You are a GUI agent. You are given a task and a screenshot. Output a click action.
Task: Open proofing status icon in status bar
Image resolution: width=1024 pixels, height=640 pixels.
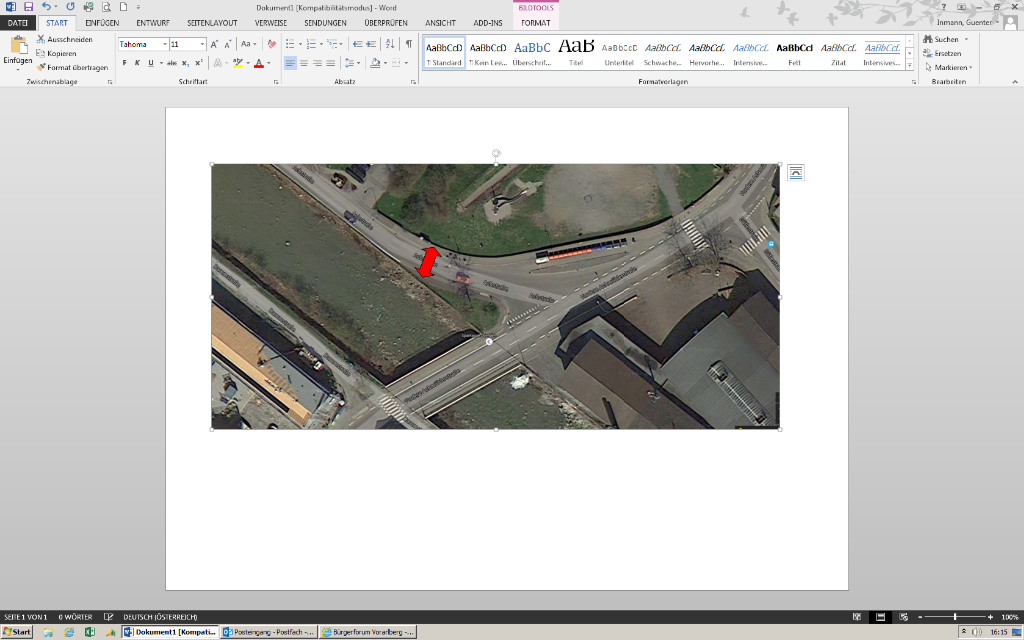(x=108, y=617)
